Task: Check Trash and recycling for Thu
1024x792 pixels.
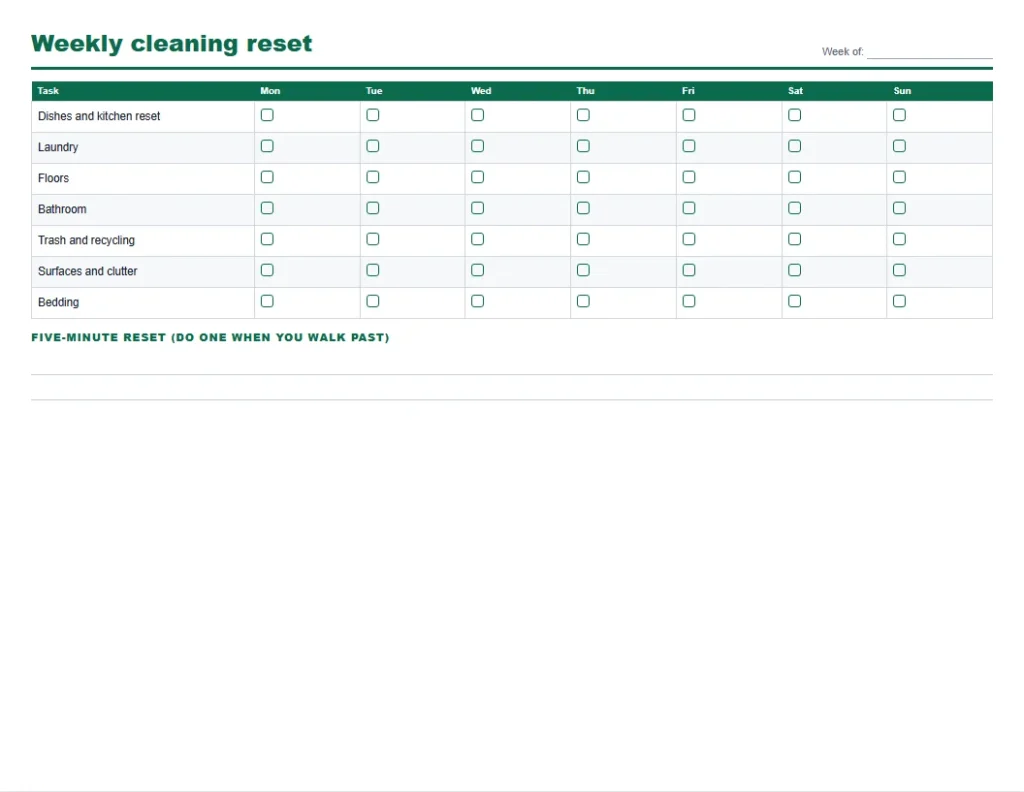Action: pyautogui.click(x=583, y=239)
